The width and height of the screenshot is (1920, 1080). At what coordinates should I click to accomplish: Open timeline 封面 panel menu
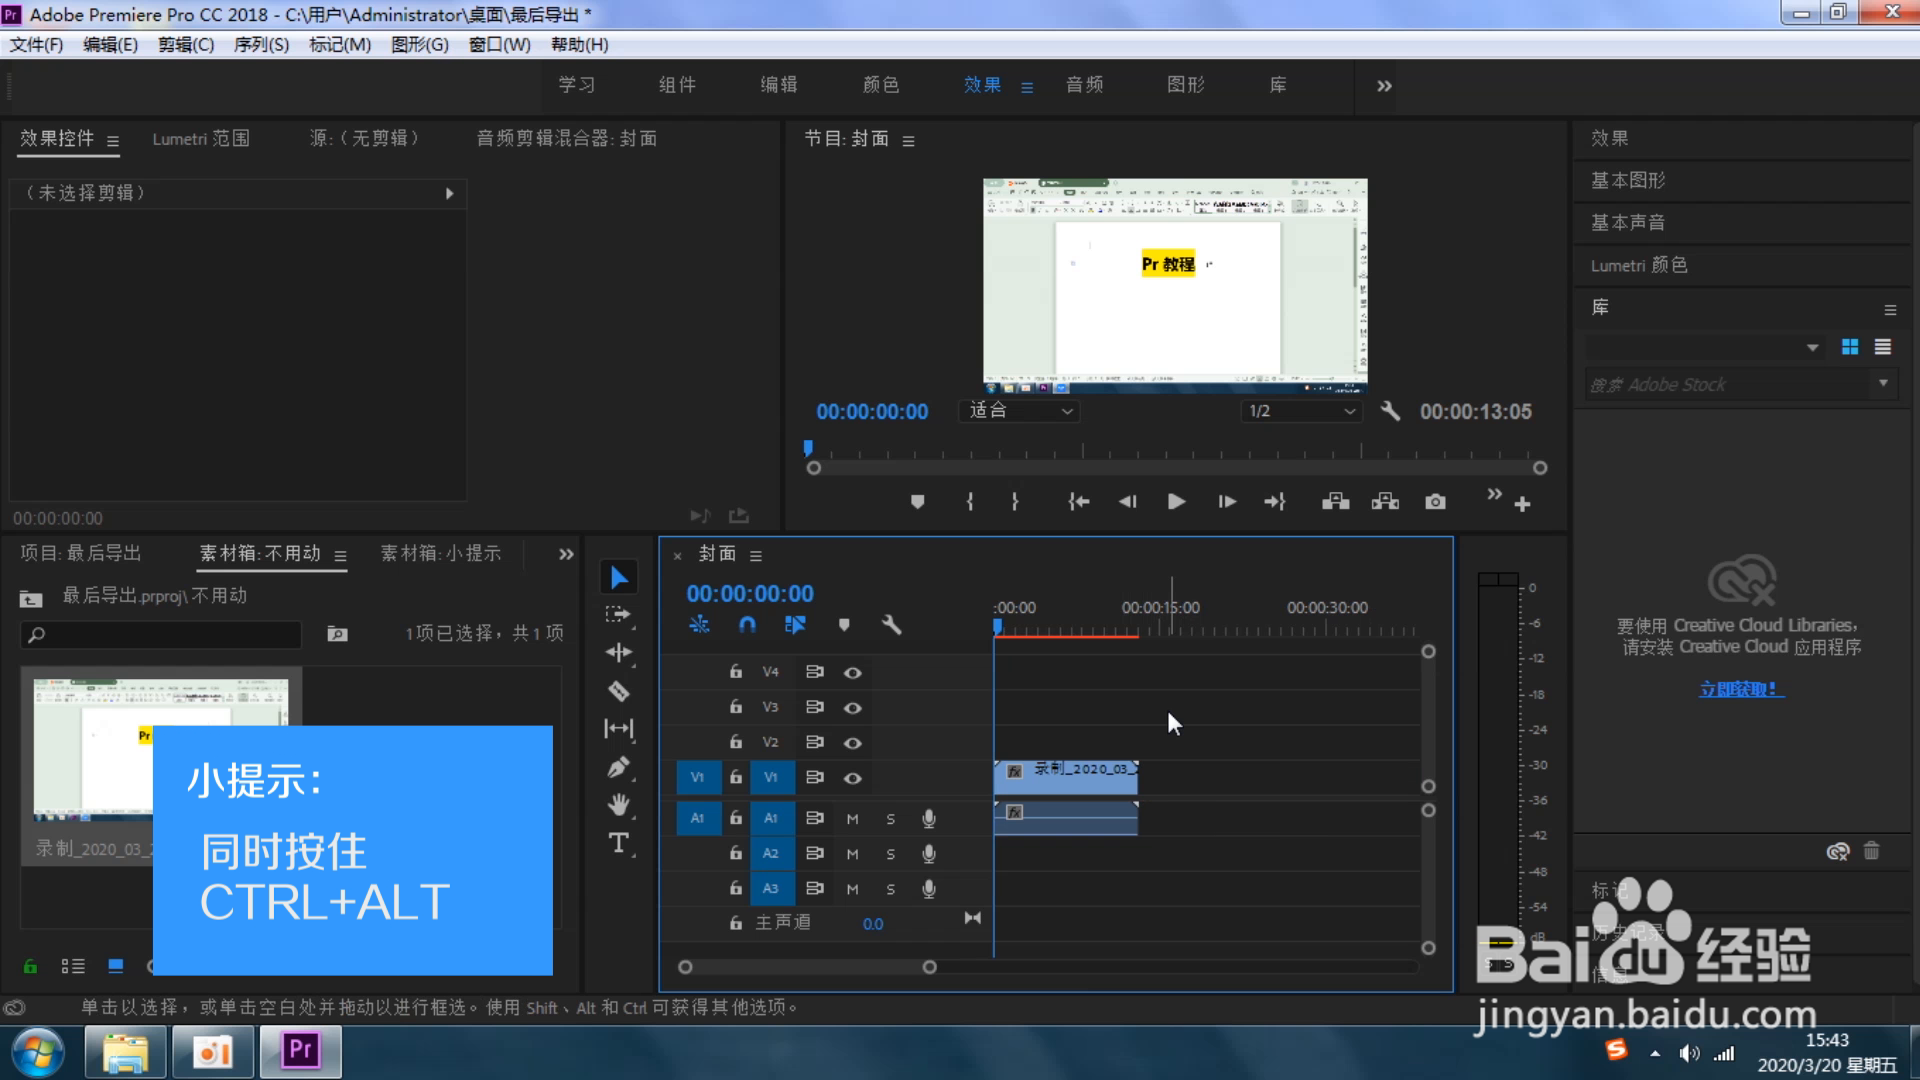pos(756,556)
